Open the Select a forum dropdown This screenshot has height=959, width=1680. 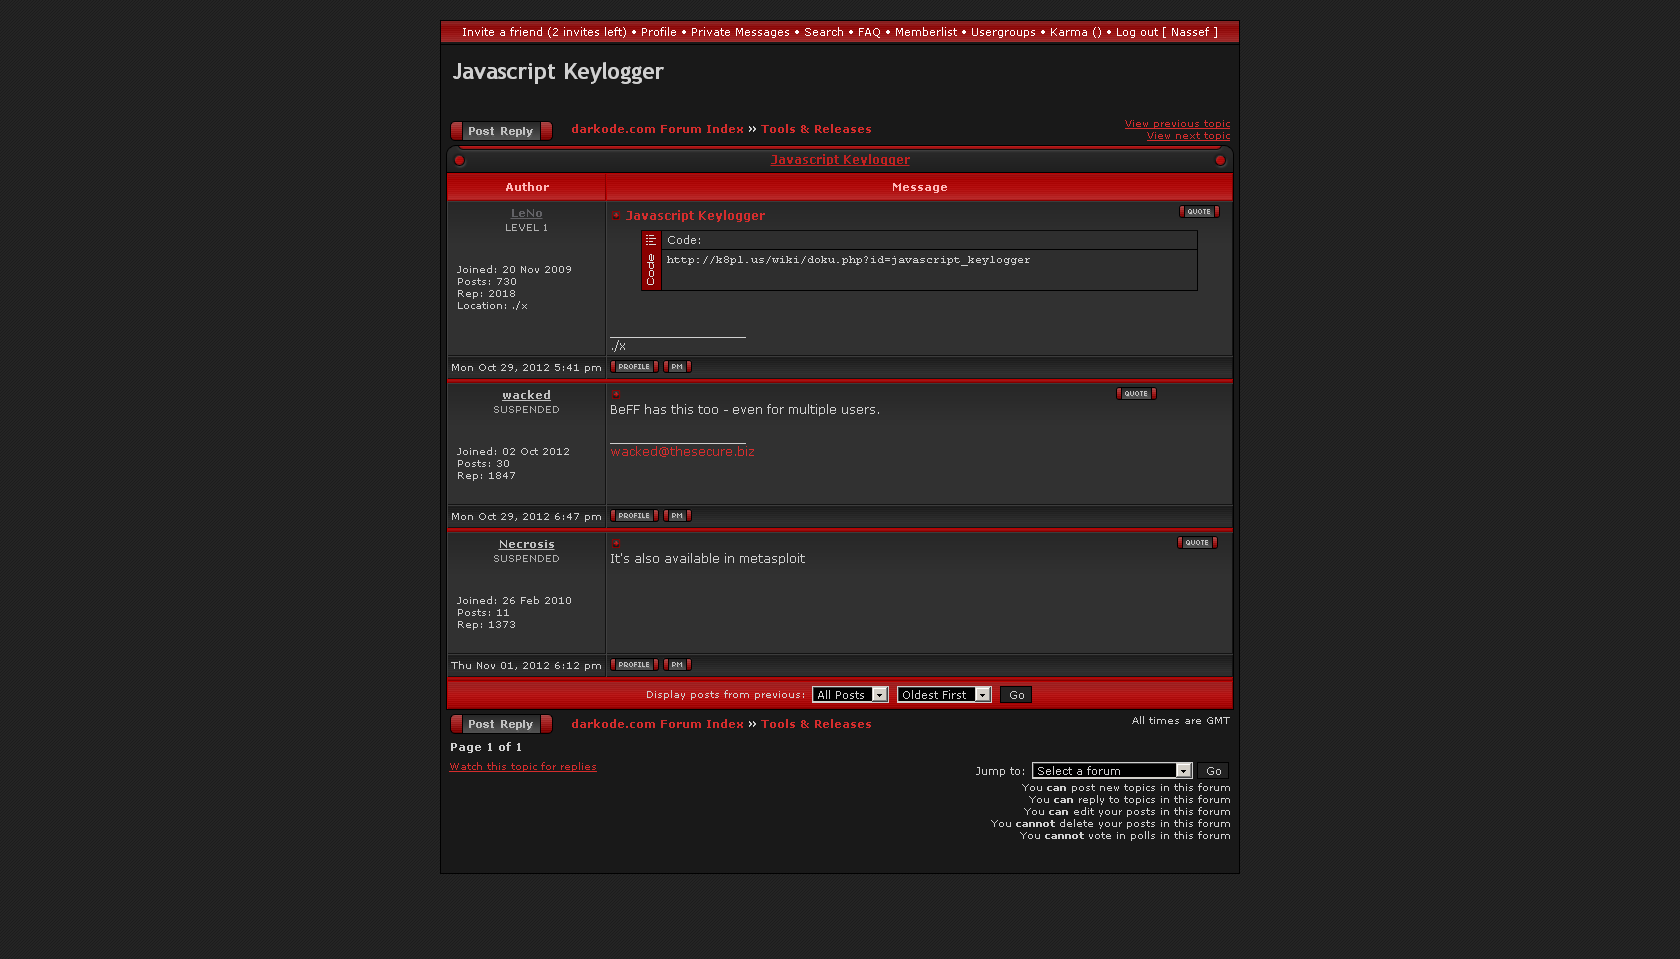[x=1112, y=771]
